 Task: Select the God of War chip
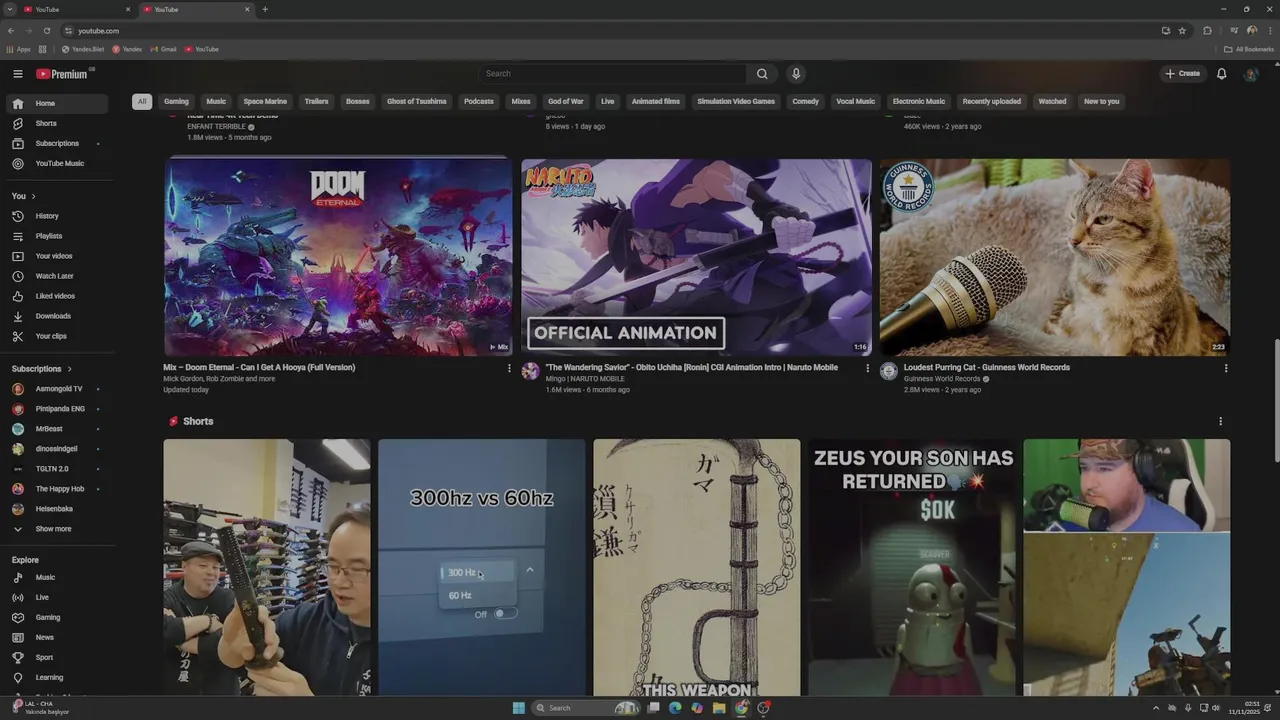click(x=565, y=101)
